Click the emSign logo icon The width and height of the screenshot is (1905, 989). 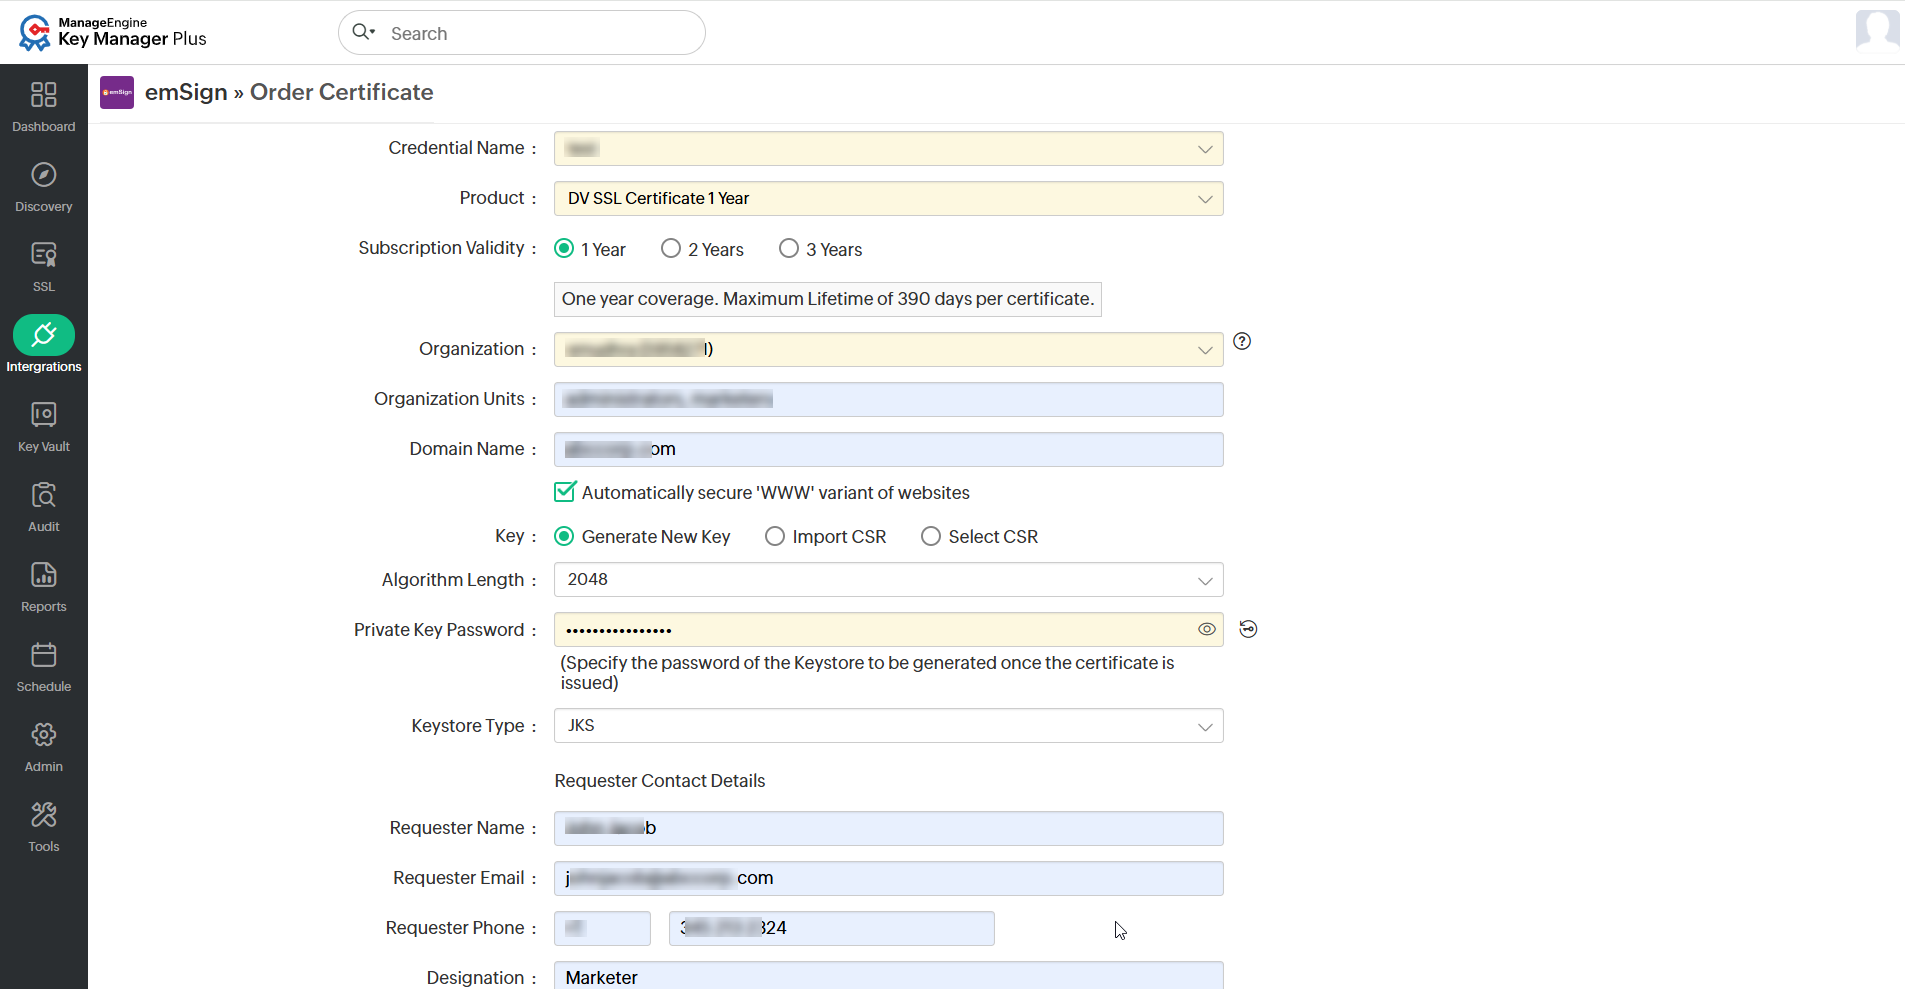pyautogui.click(x=117, y=92)
